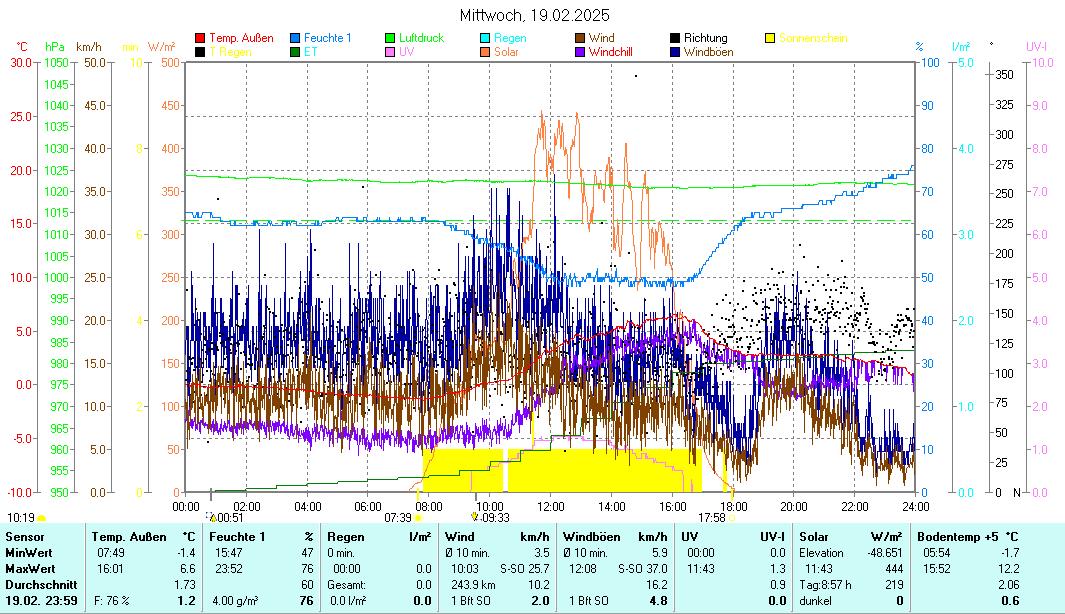Click the sunset marker at 17:58
The width and height of the screenshot is (1065, 614).
733,518
